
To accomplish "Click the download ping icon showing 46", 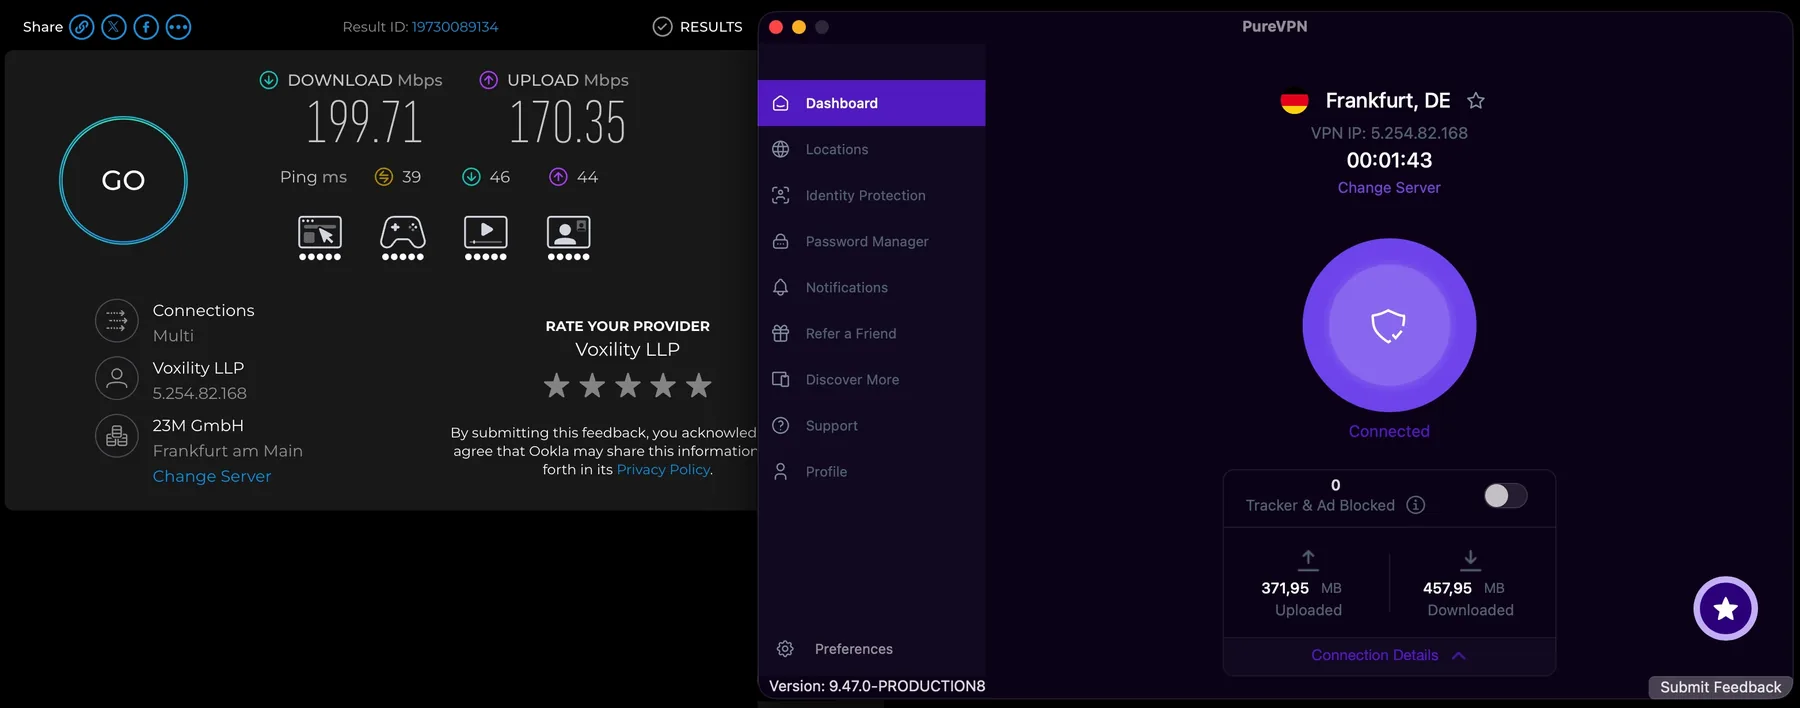I will coord(471,177).
